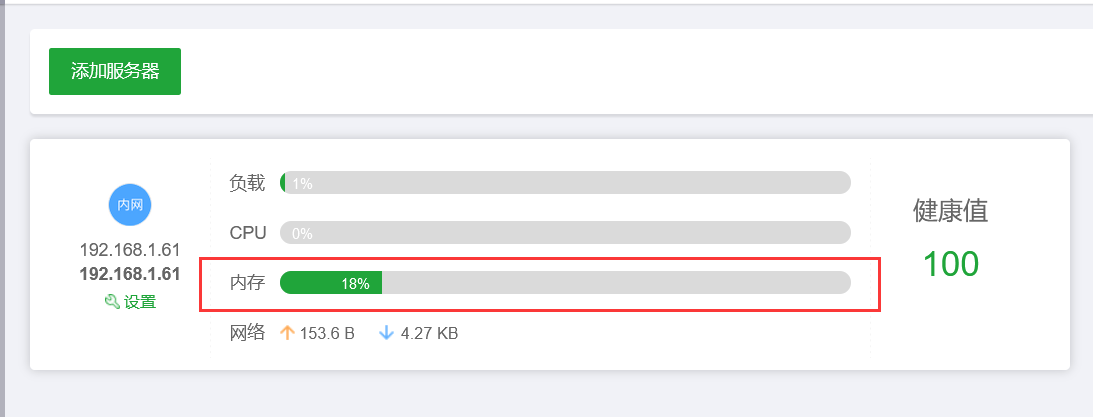This screenshot has height=417, width=1093.
Task: Click the green 100 health score
Action: (x=951, y=264)
